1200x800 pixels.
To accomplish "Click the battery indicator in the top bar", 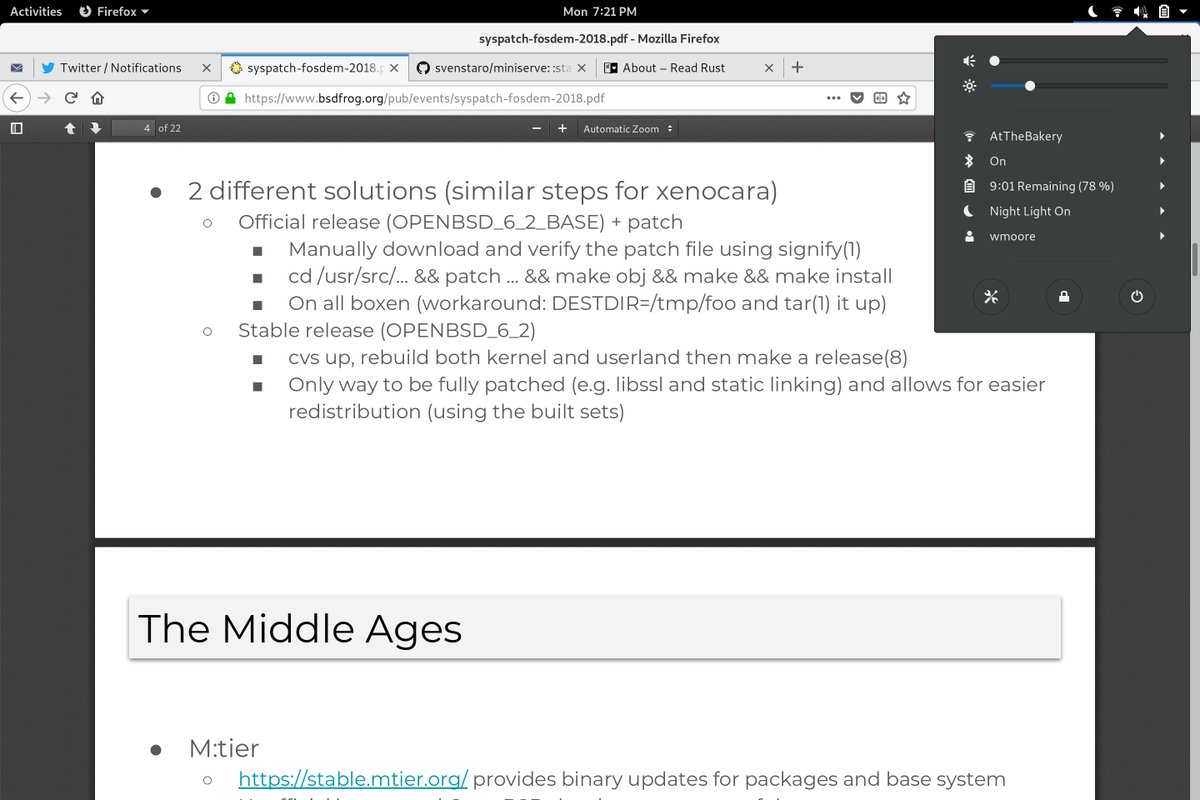I will click(1164, 11).
